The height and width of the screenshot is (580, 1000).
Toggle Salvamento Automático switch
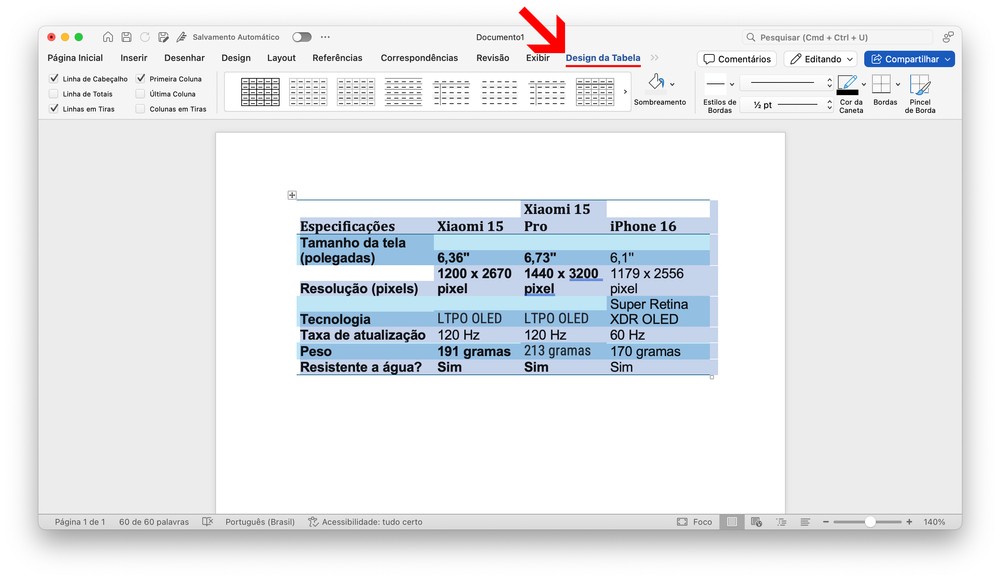coord(302,37)
